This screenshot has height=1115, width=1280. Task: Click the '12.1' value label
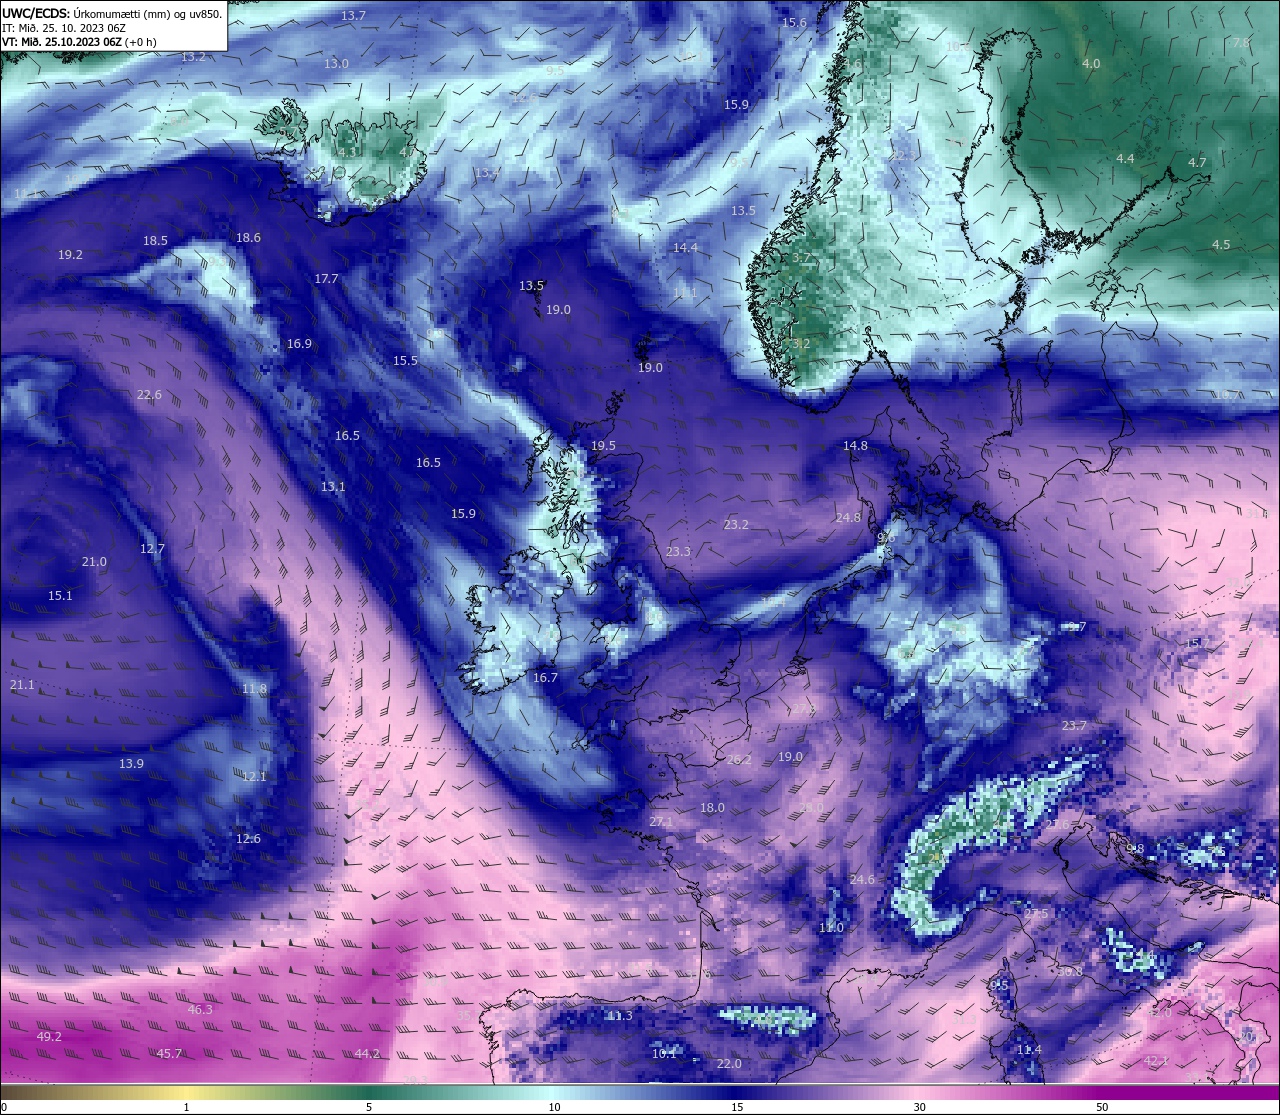click(x=254, y=777)
